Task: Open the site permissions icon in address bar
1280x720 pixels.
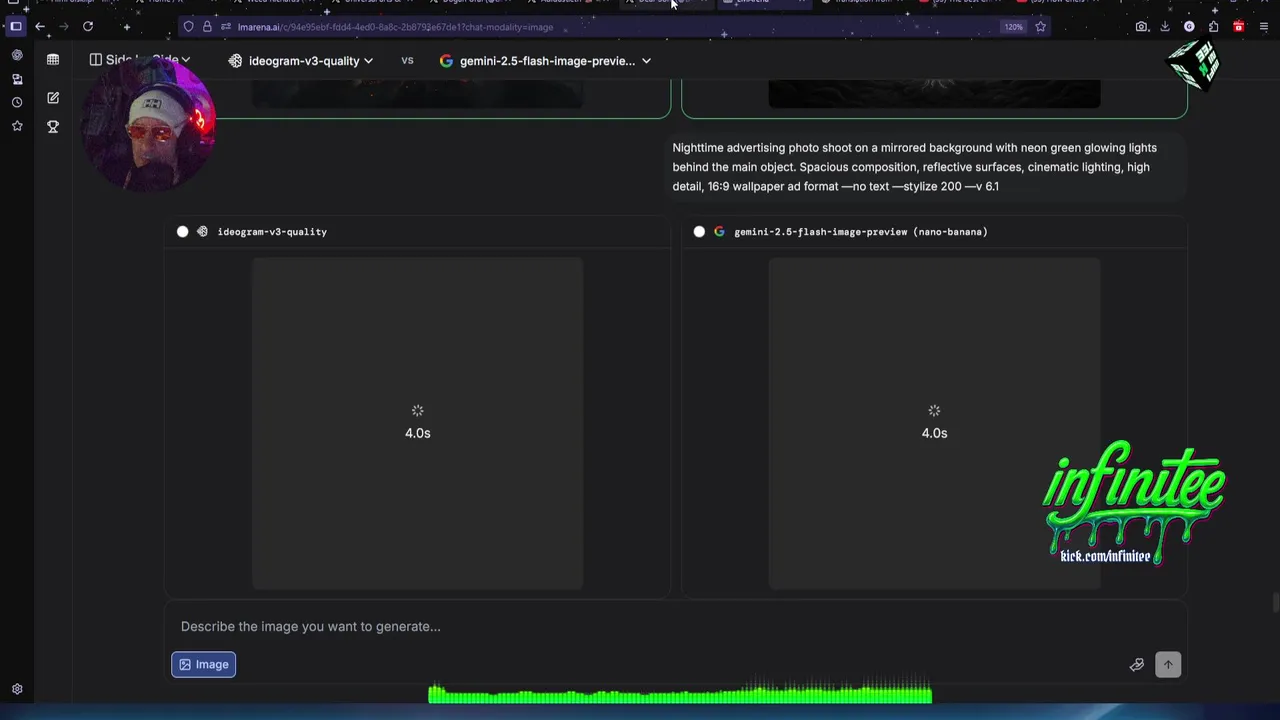Action: (x=226, y=27)
